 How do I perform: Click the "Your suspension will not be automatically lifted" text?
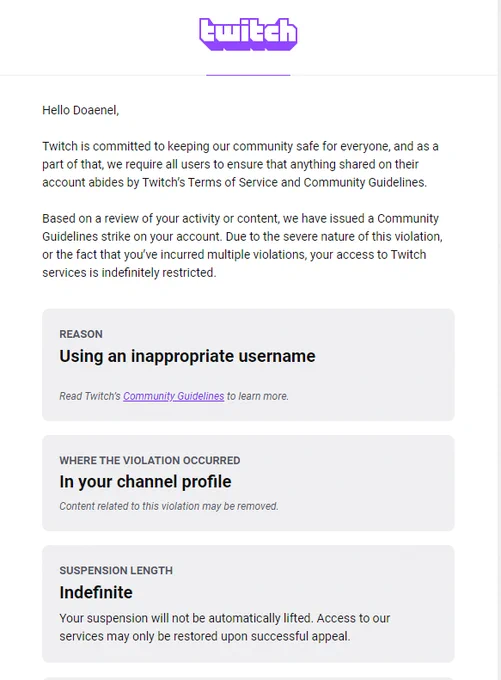tap(186, 618)
